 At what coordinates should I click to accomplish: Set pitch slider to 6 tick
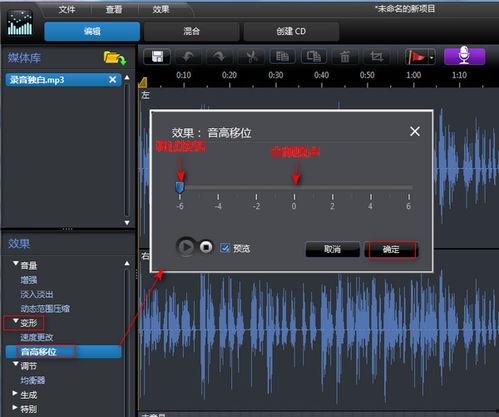coord(409,197)
